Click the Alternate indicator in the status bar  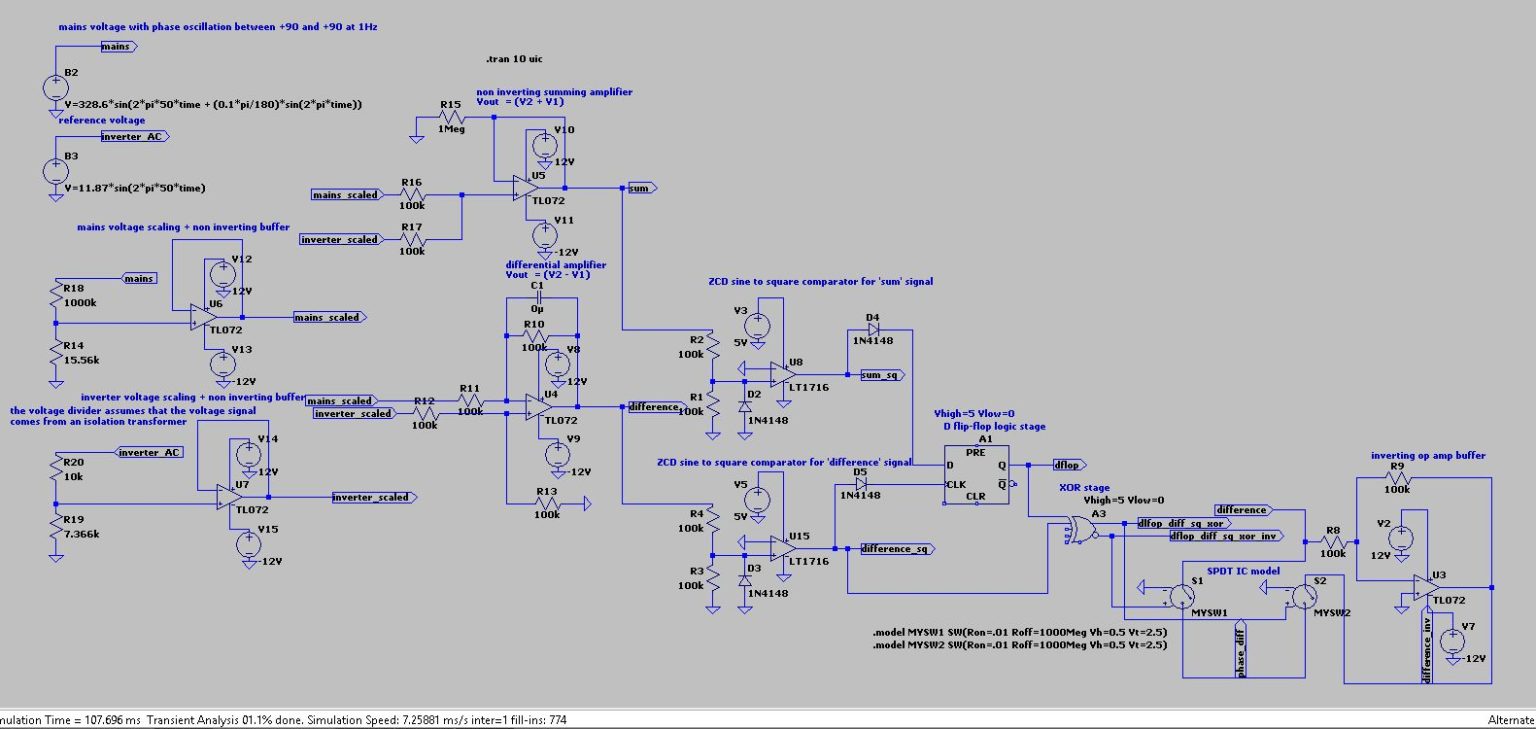(1512, 720)
